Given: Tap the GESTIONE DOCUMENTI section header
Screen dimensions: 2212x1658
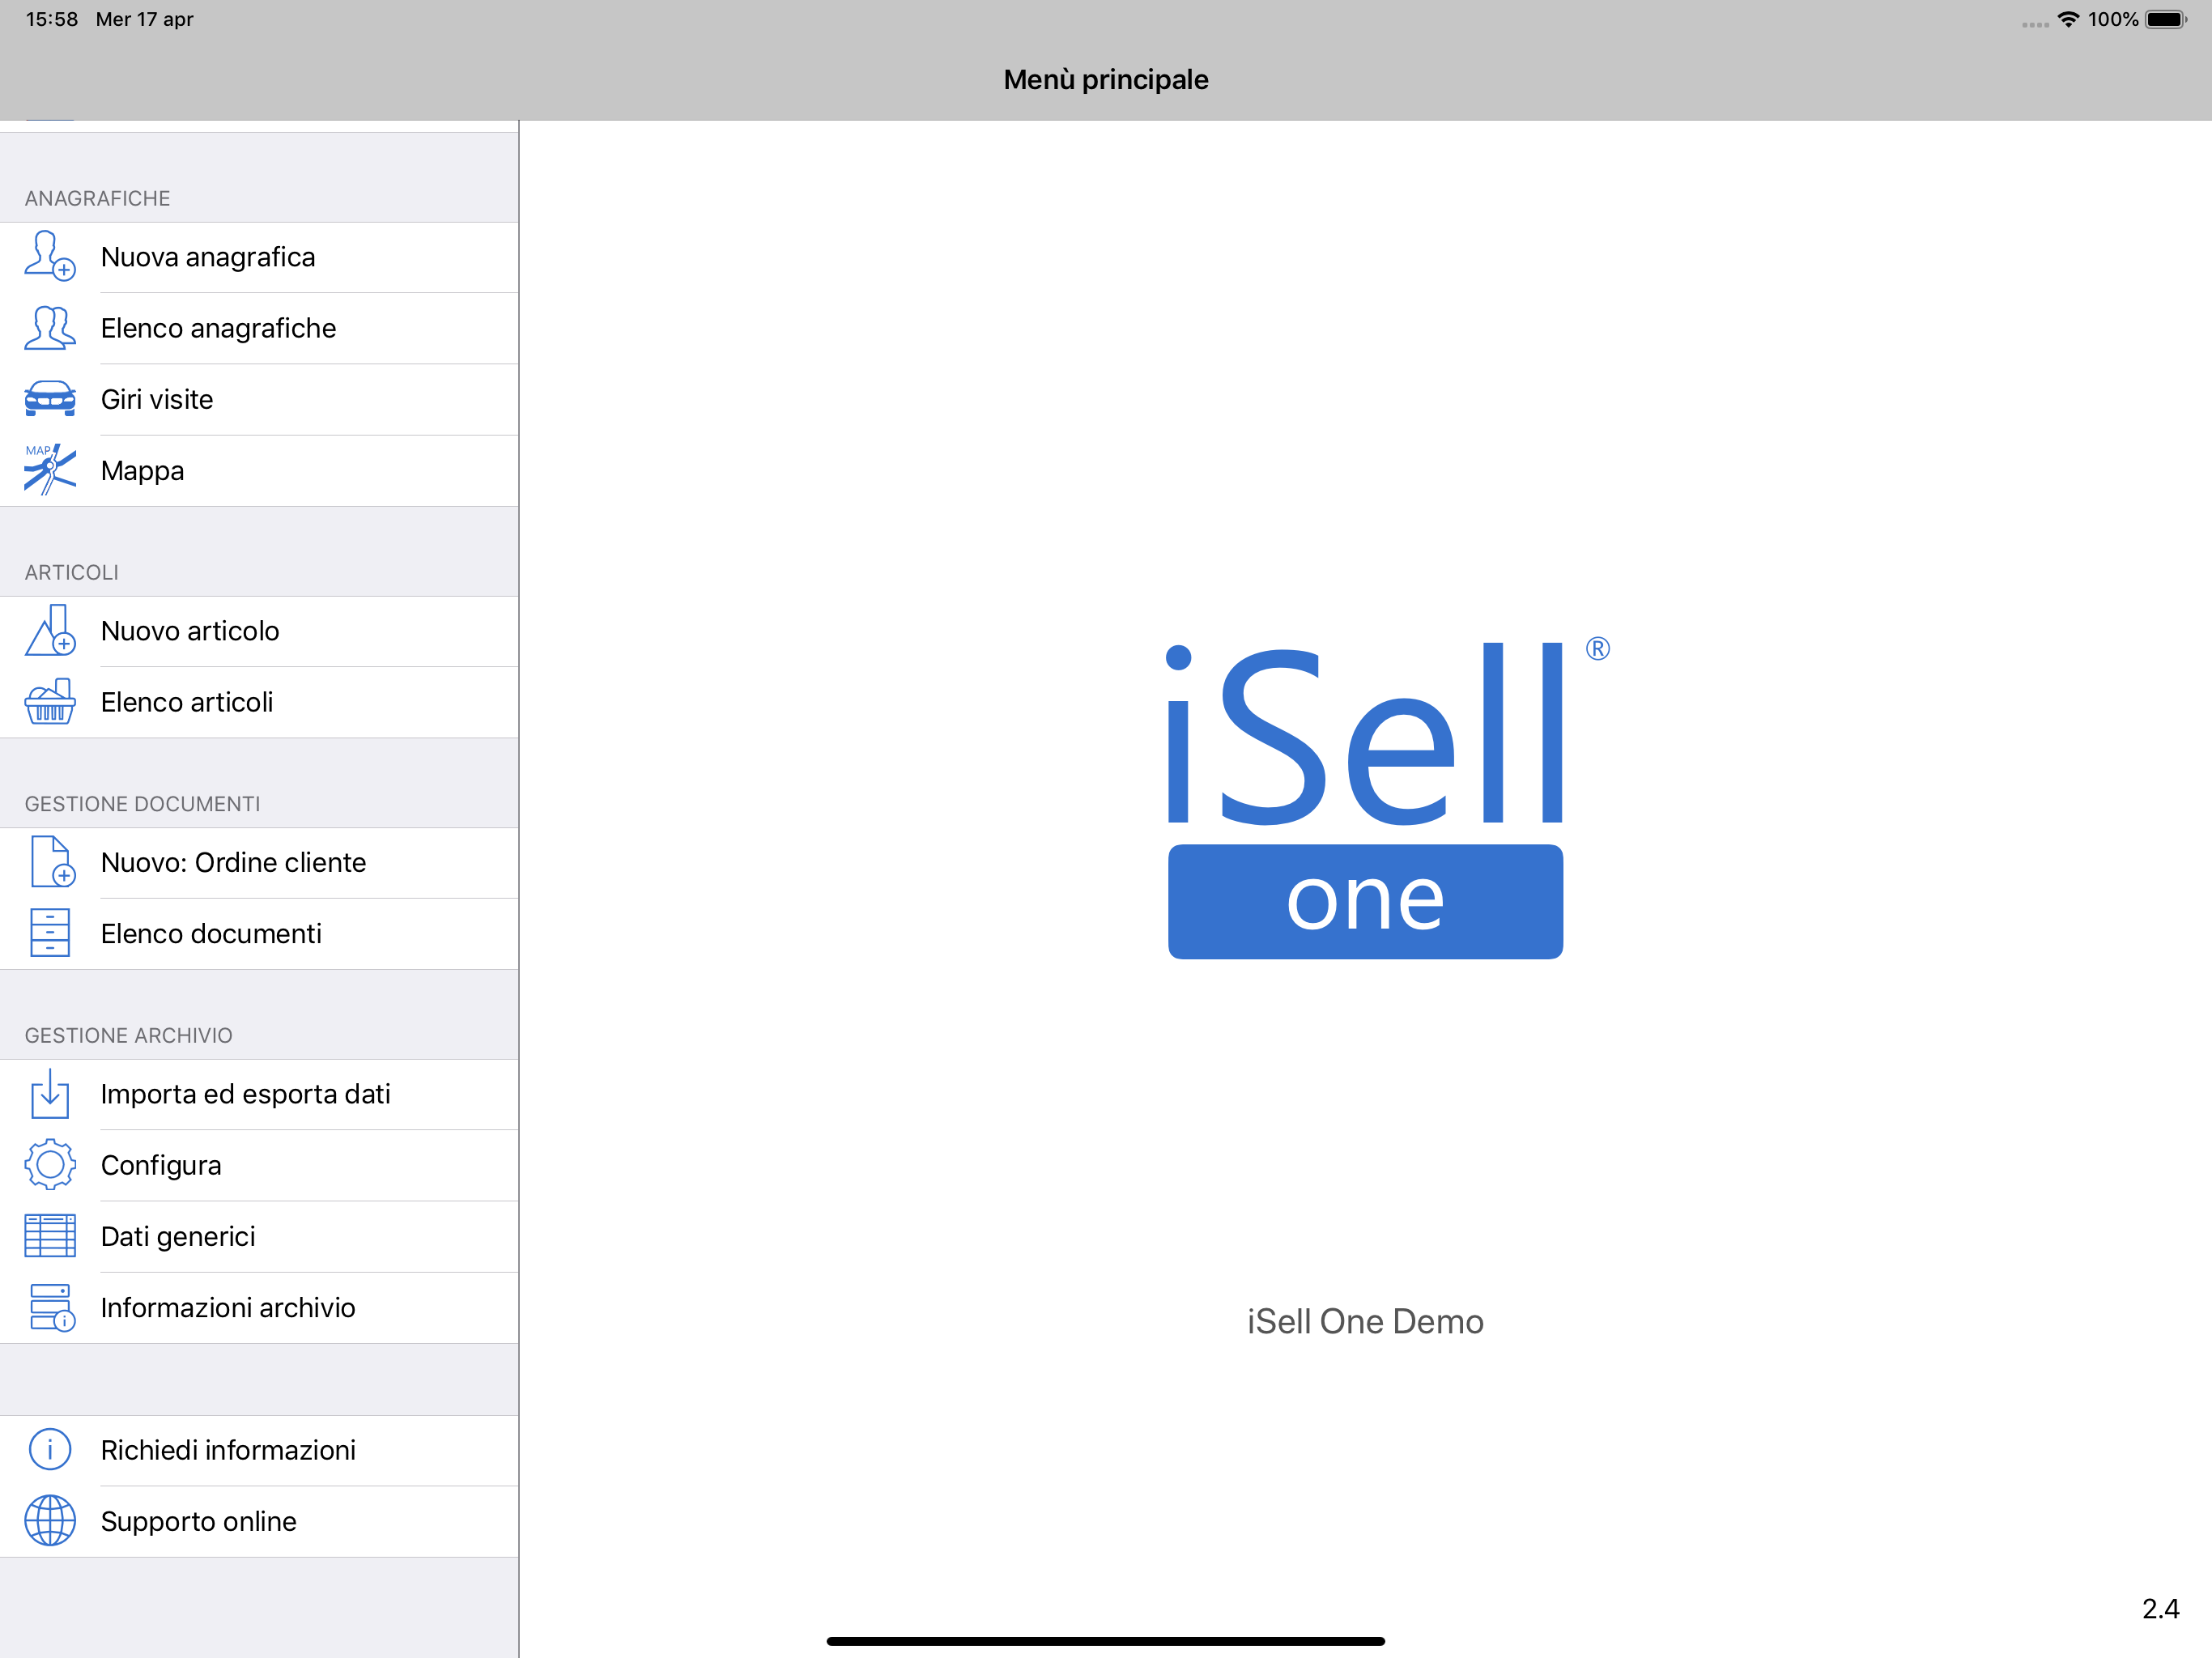Looking at the screenshot, I should pyautogui.click(x=143, y=804).
